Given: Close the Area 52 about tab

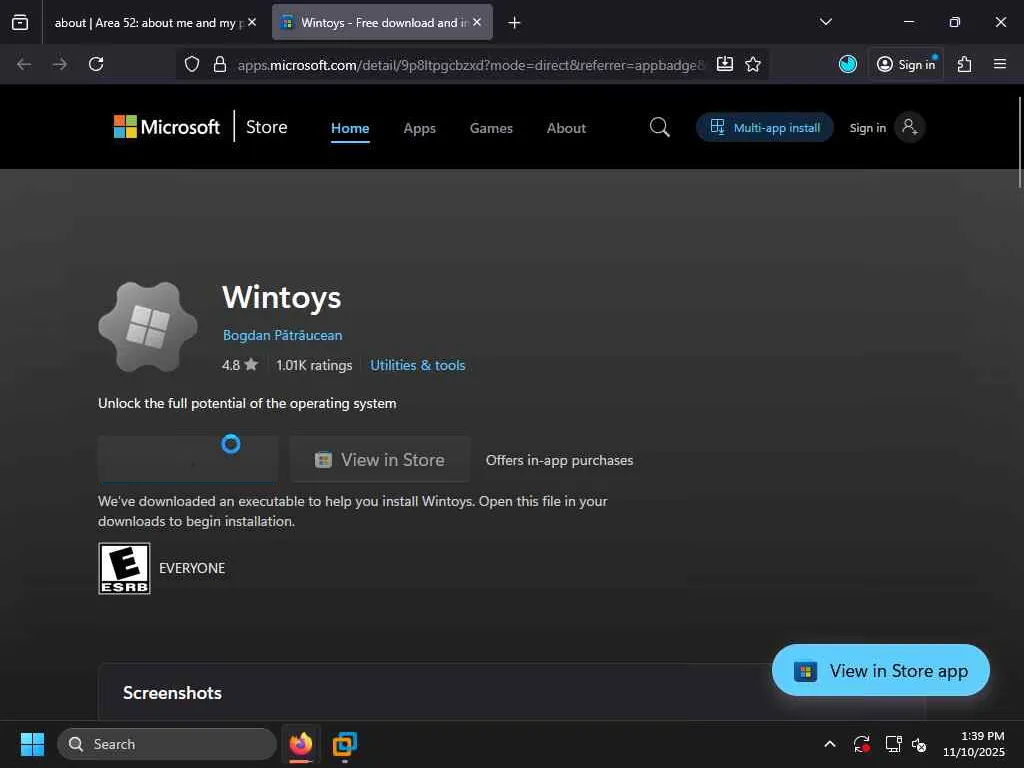Looking at the screenshot, I should point(252,22).
